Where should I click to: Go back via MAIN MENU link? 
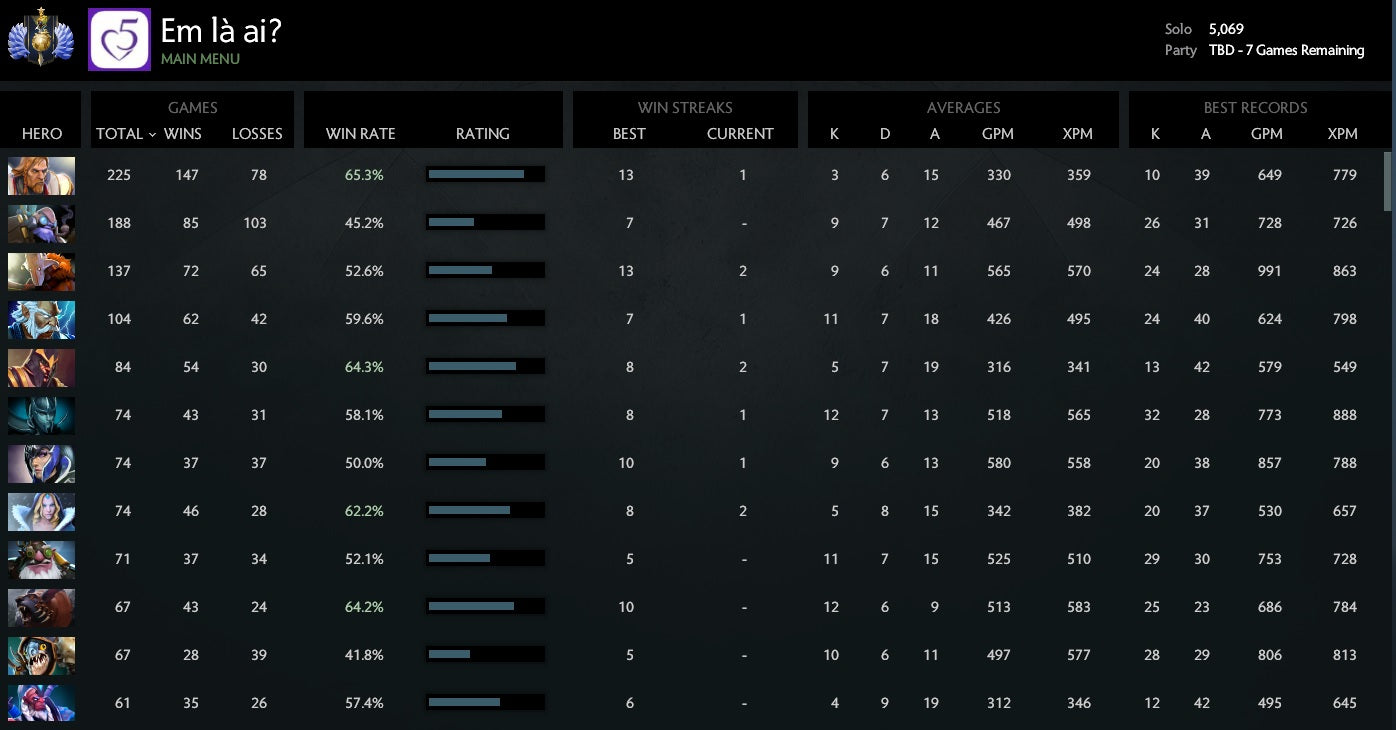(x=200, y=59)
